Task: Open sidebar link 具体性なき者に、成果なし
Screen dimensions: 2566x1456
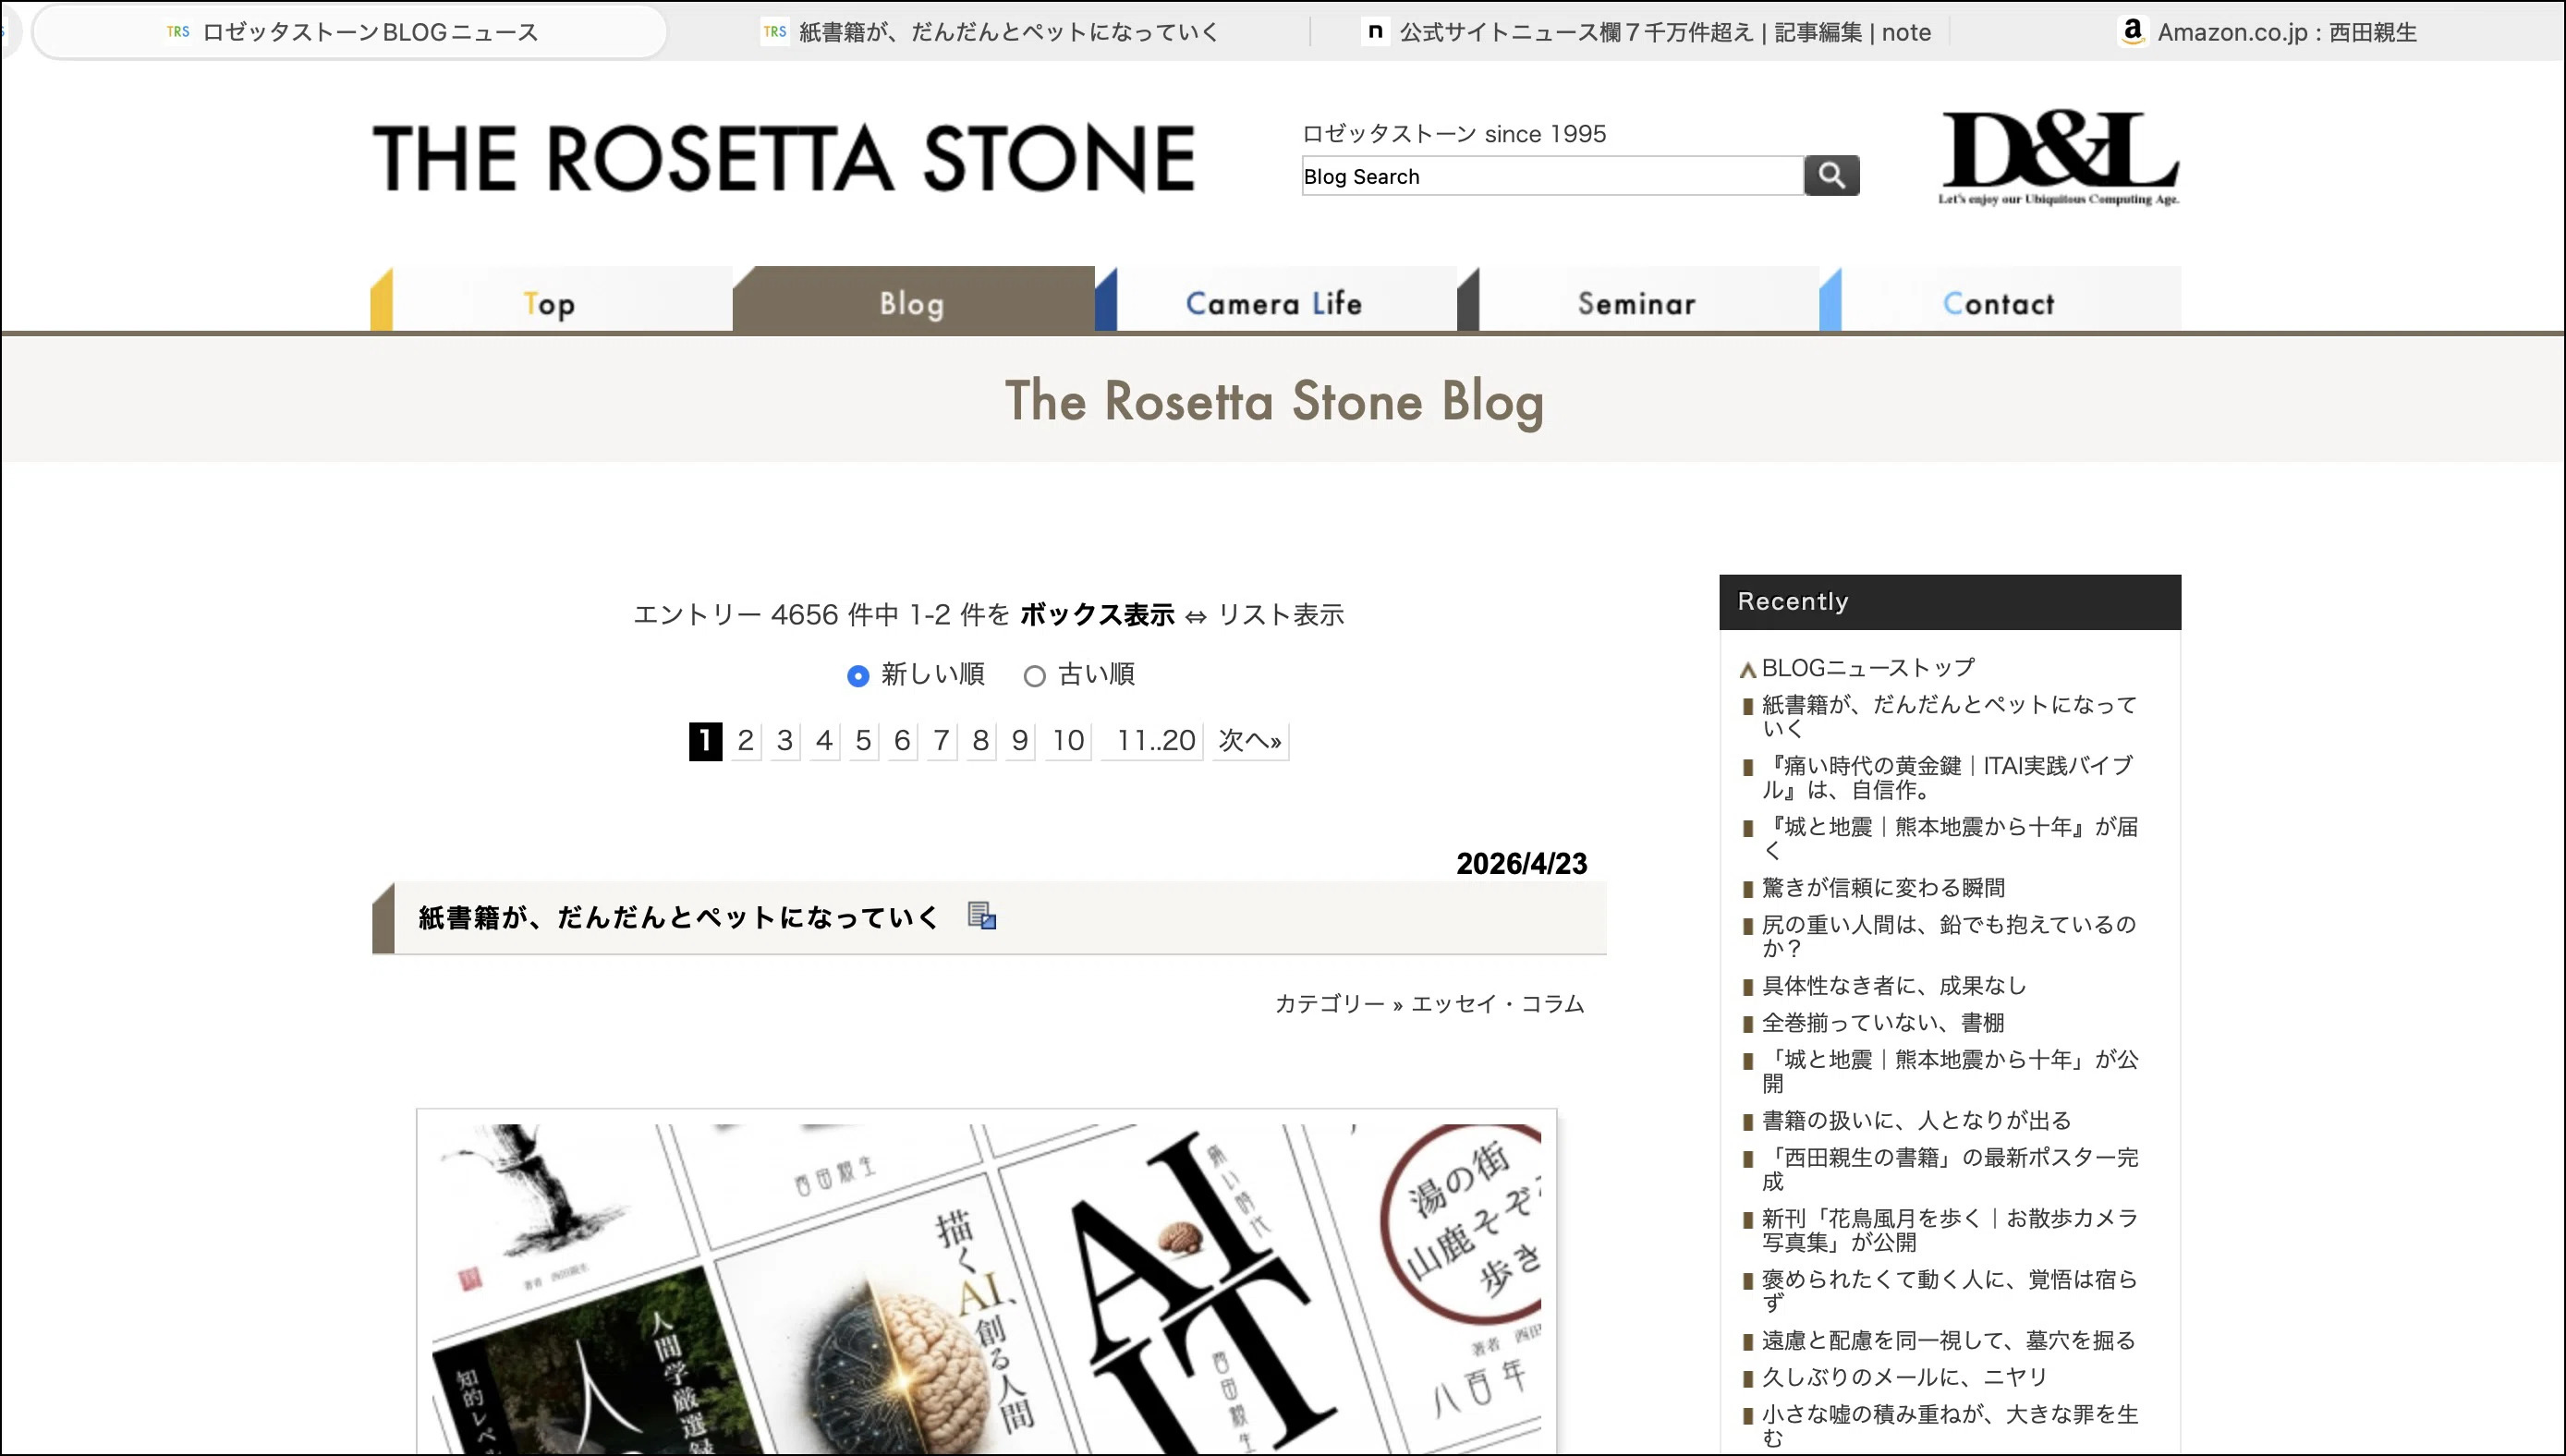Action: [1894, 985]
